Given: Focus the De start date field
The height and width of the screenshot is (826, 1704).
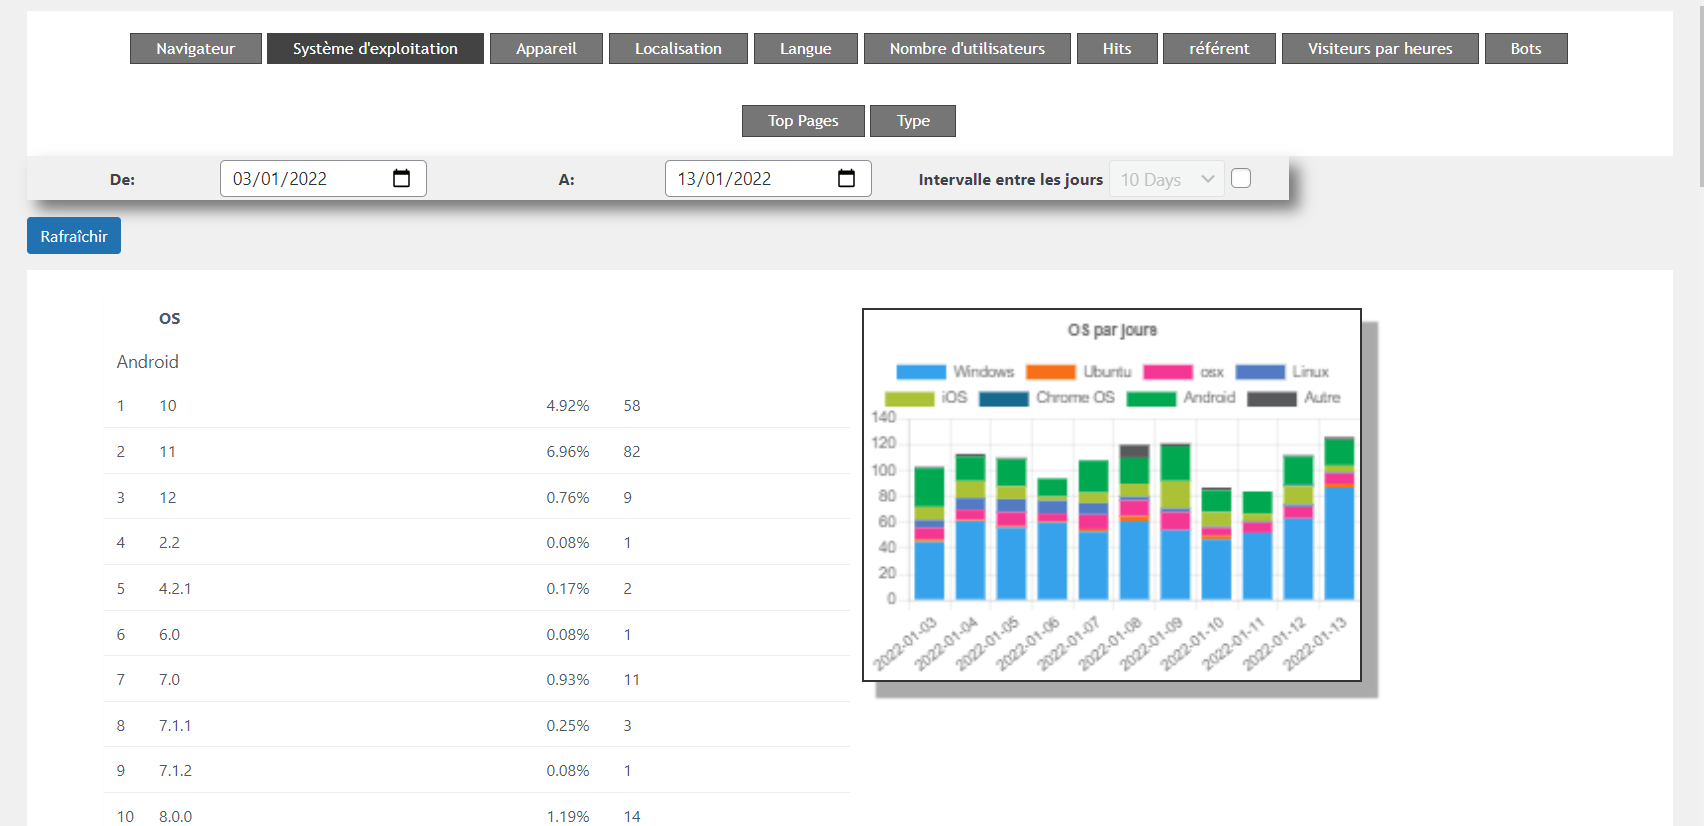Looking at the screenshot, I should point(305,179).
